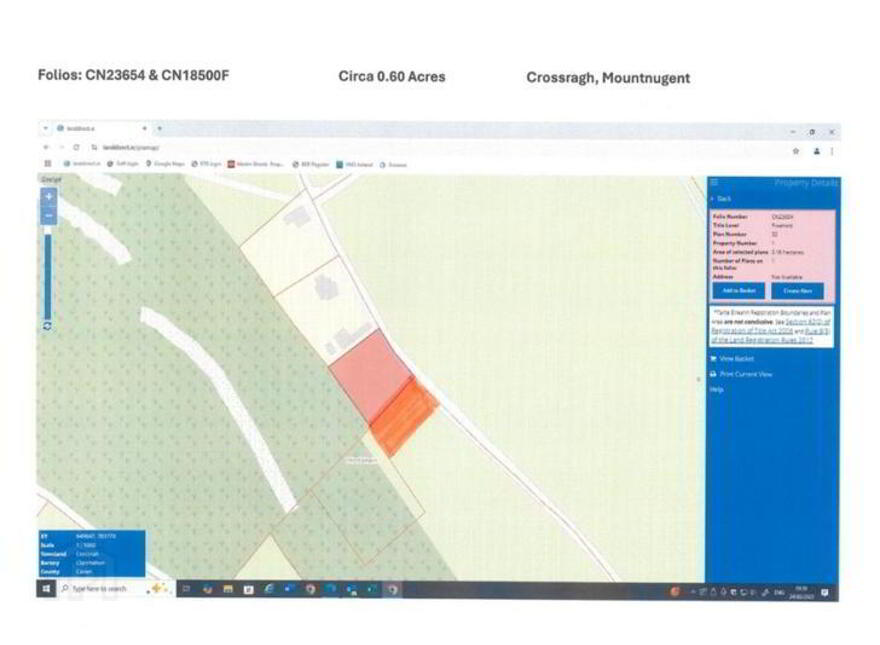Click the Windows taskbar search box

[x=102, y=589]
